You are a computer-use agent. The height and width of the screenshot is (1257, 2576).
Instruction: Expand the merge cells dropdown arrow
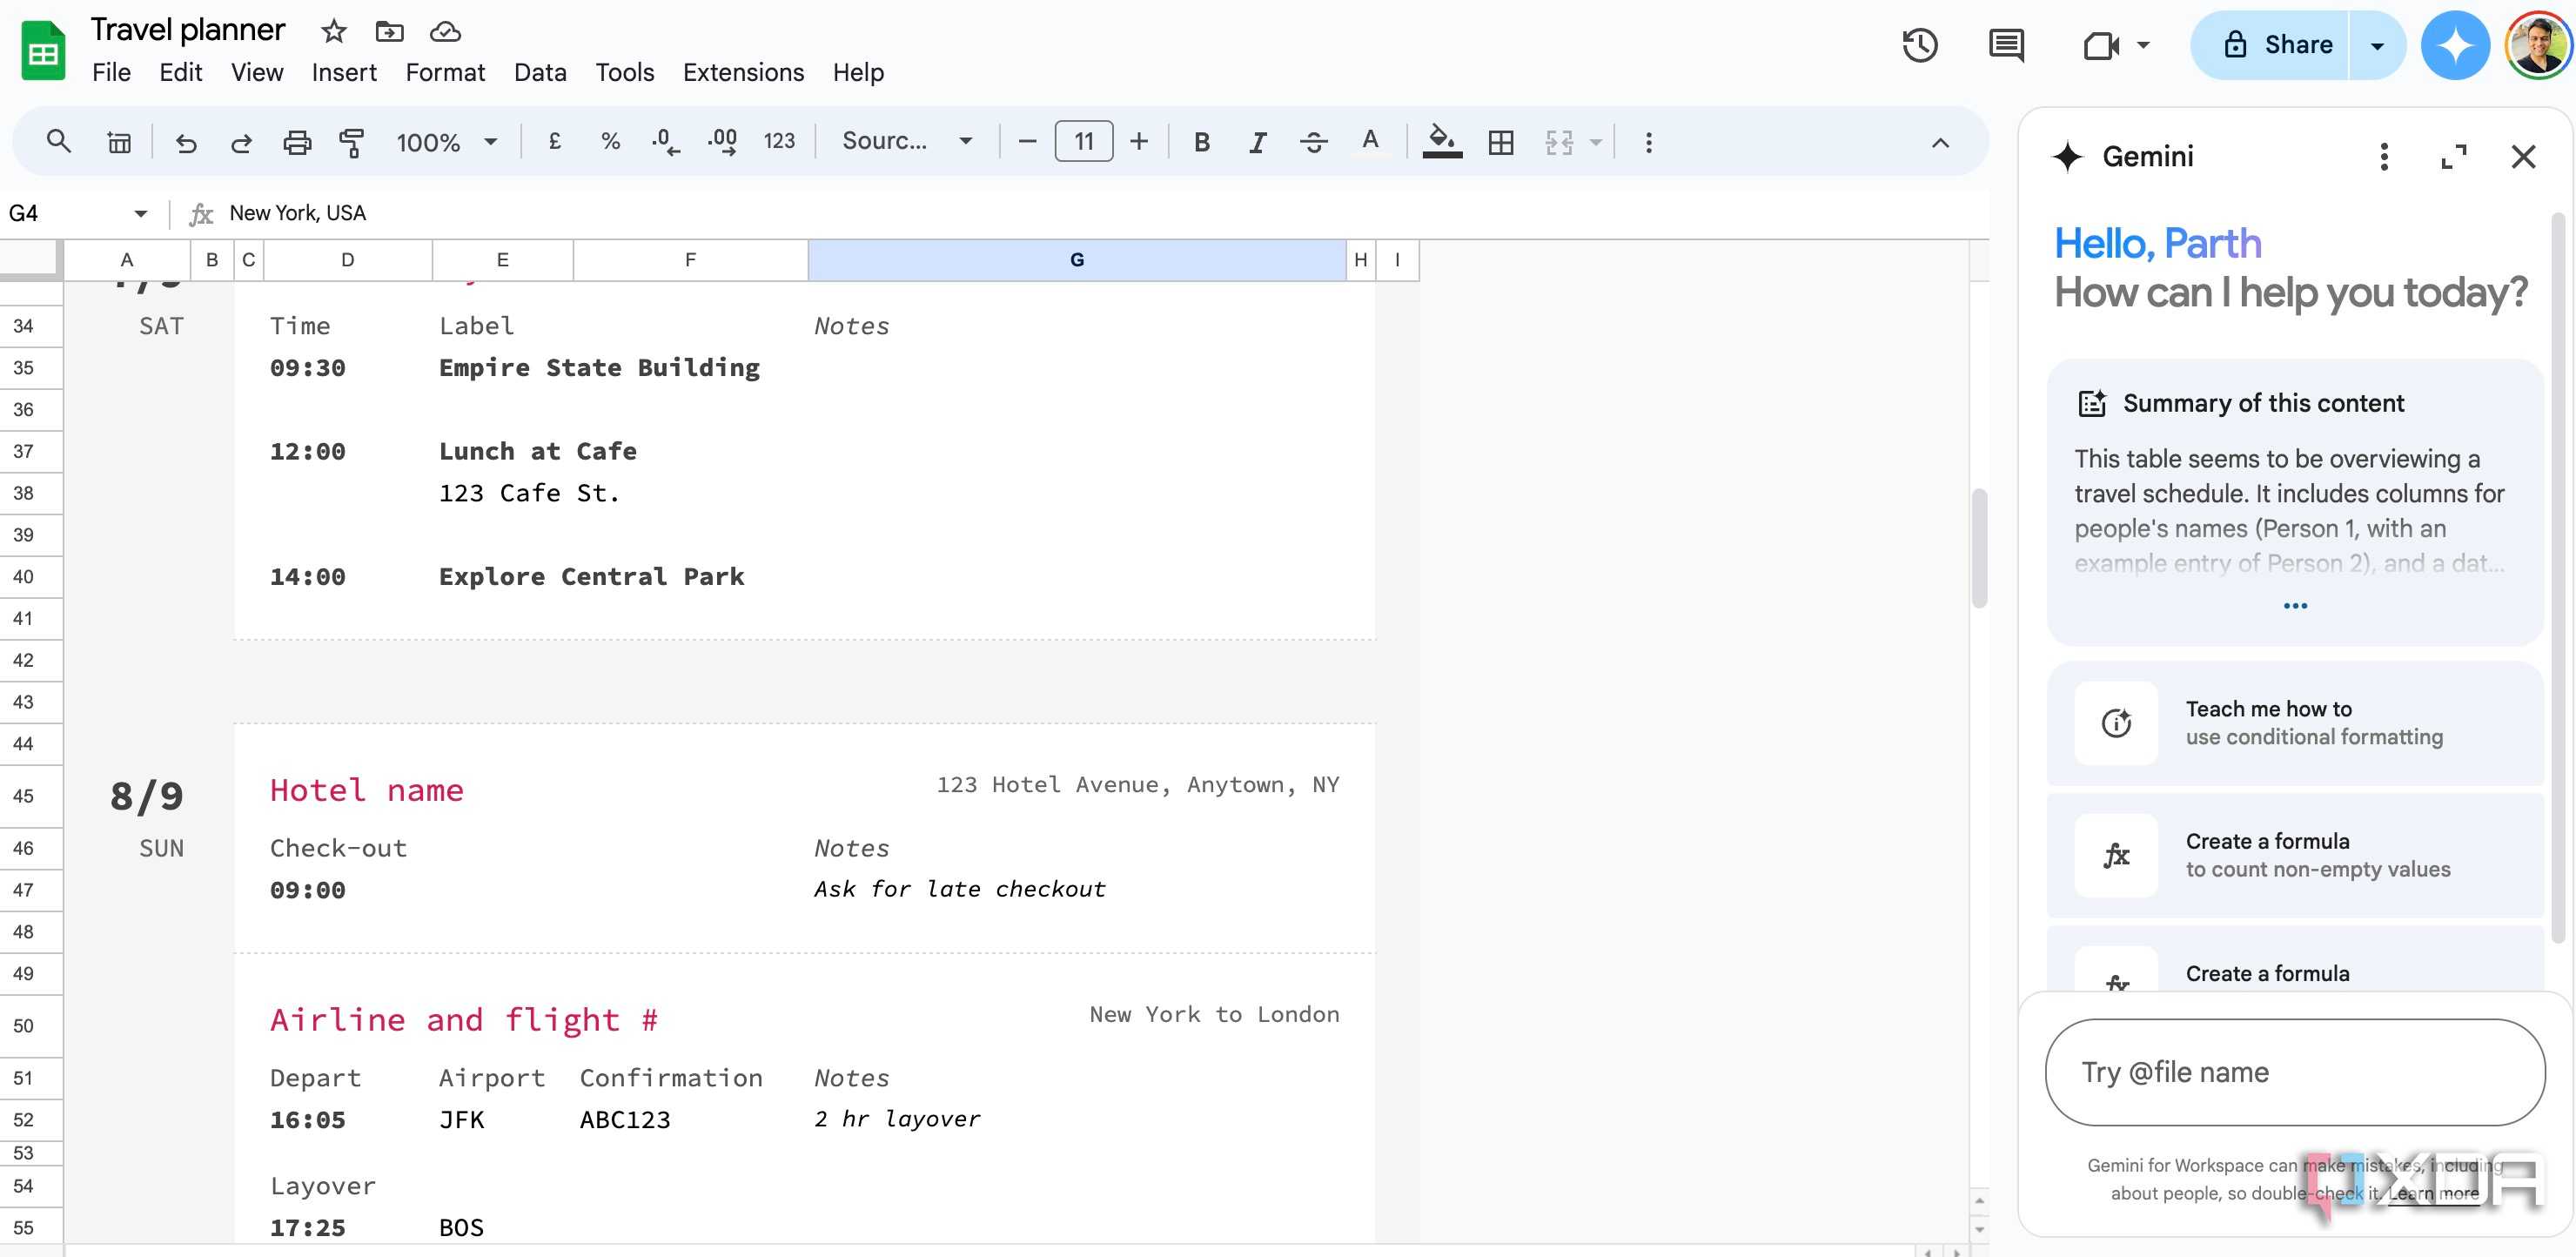coord(1596,142)
